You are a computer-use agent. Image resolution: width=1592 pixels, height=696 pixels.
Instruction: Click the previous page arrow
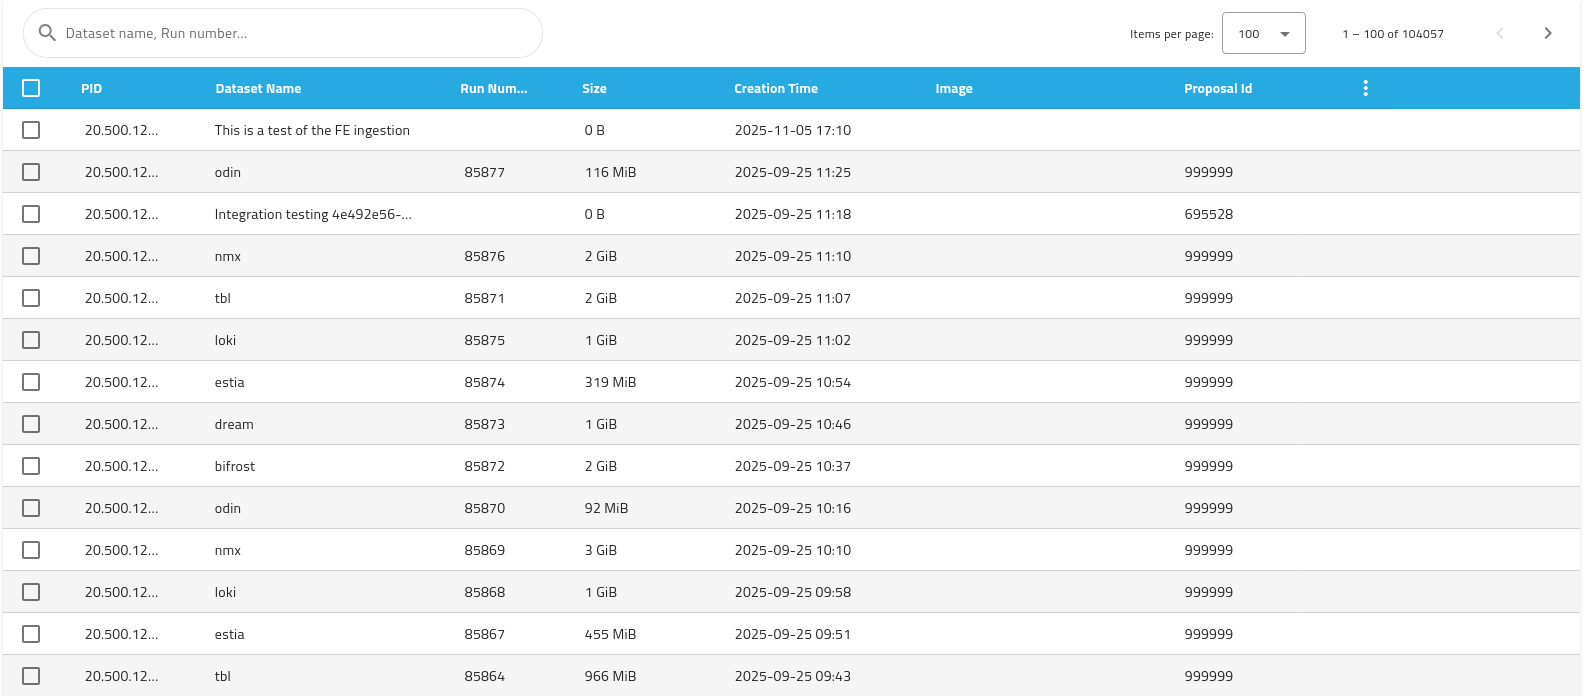1499,33
